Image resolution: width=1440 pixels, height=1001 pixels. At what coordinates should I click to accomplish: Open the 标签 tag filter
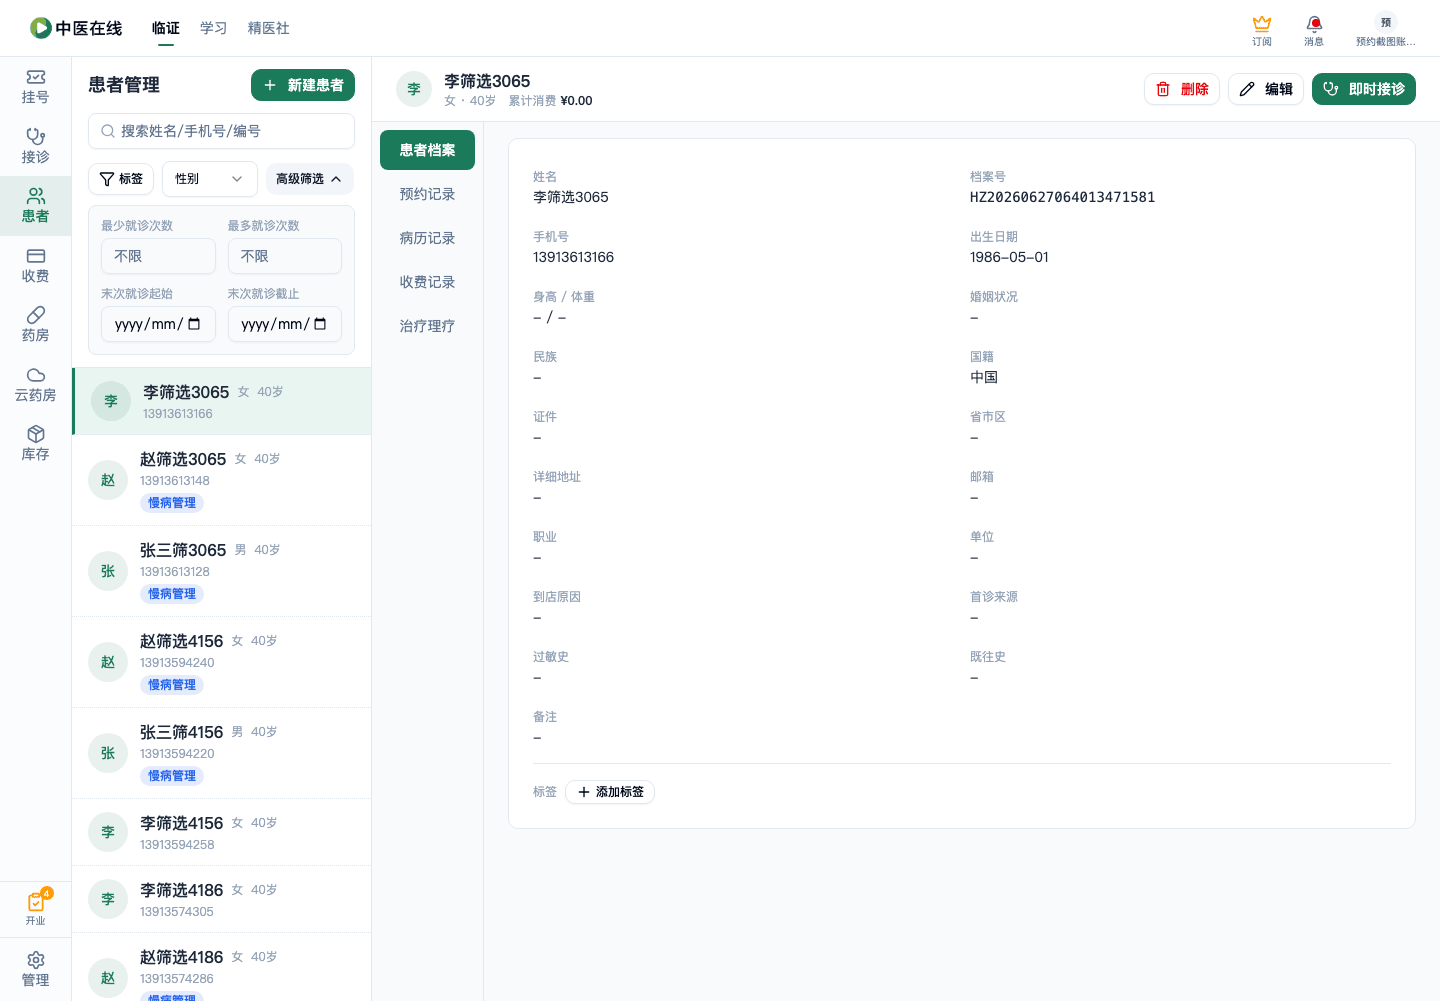(x=121, y=179)
